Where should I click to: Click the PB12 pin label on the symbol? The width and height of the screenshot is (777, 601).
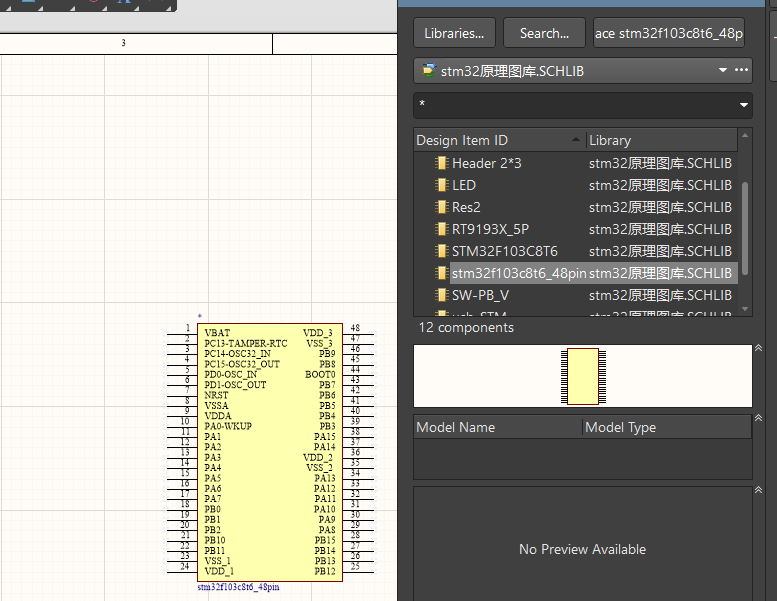pos(325,571)
